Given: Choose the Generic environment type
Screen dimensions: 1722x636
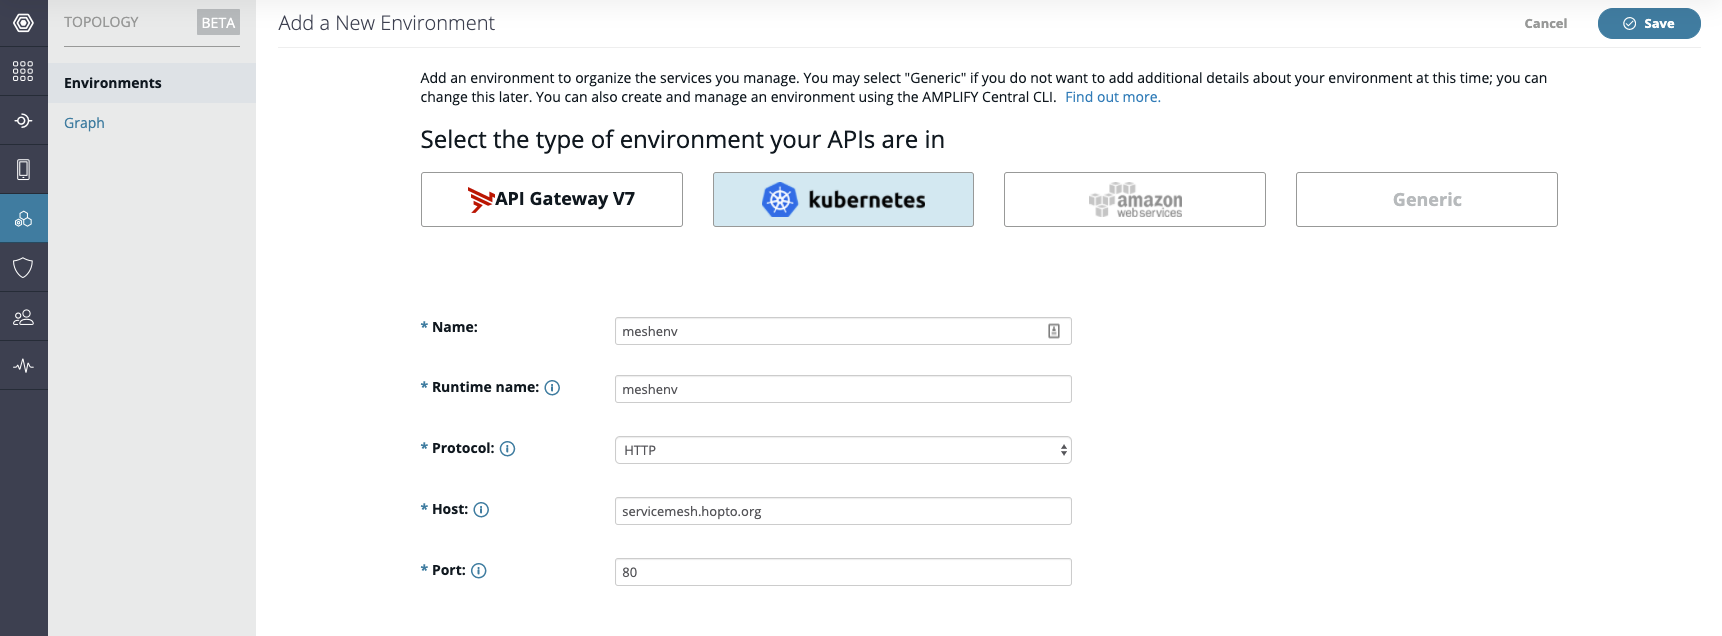Looking at the screenshot, I should point(1427,199).
